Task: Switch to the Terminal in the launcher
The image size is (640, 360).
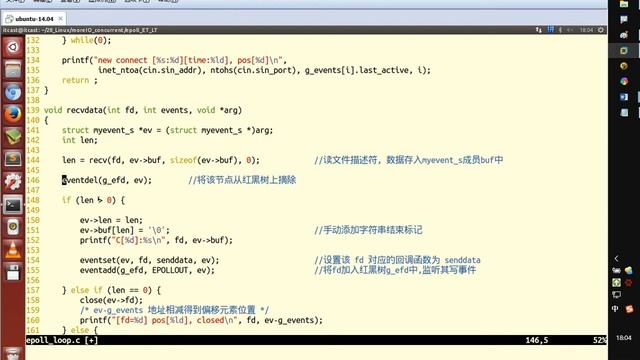Action: click(x=13, y=204)
